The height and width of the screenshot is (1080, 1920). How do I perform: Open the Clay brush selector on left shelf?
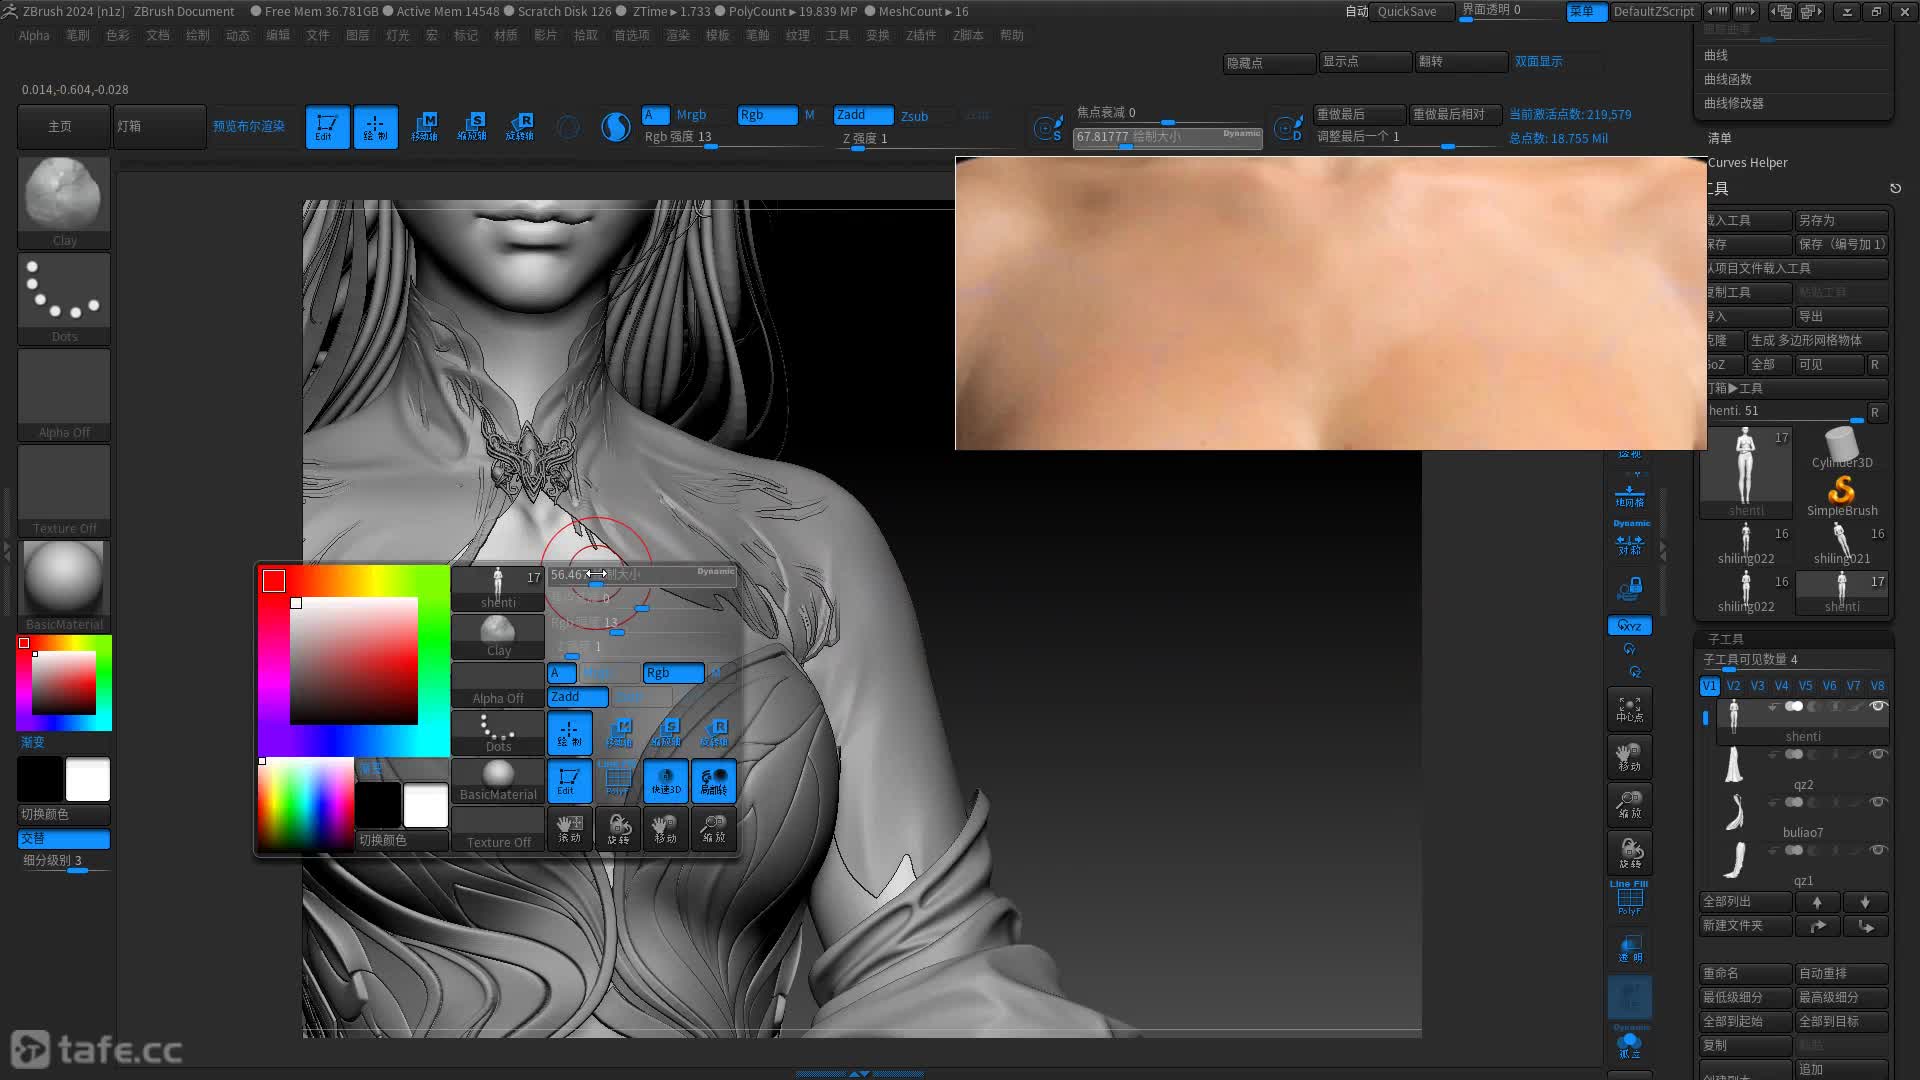coord(64,202)
